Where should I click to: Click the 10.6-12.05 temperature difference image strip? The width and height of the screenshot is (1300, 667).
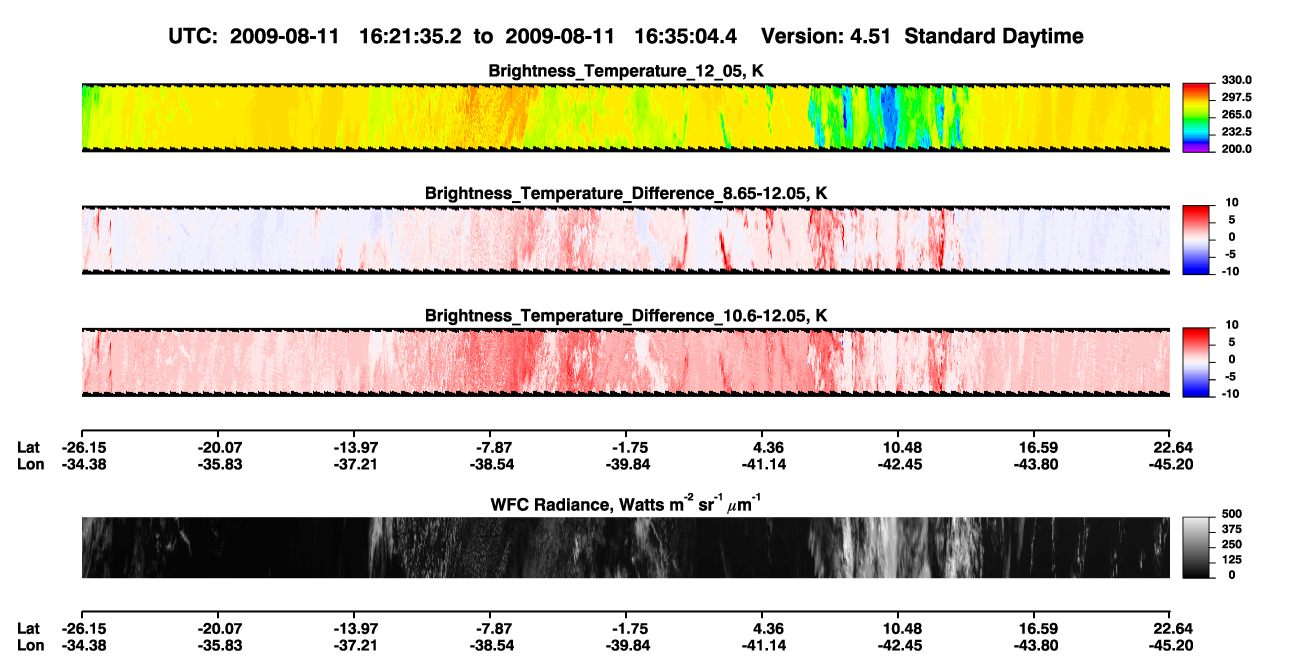[x=626, y=363]
